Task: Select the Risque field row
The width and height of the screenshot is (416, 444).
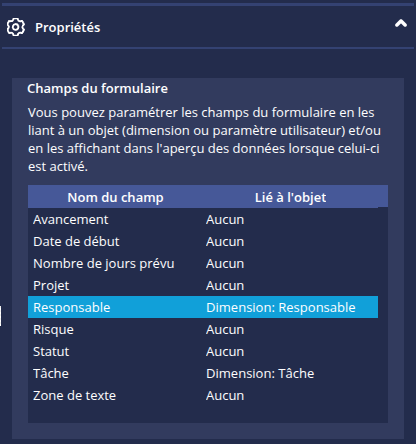Action: (203, 329)
